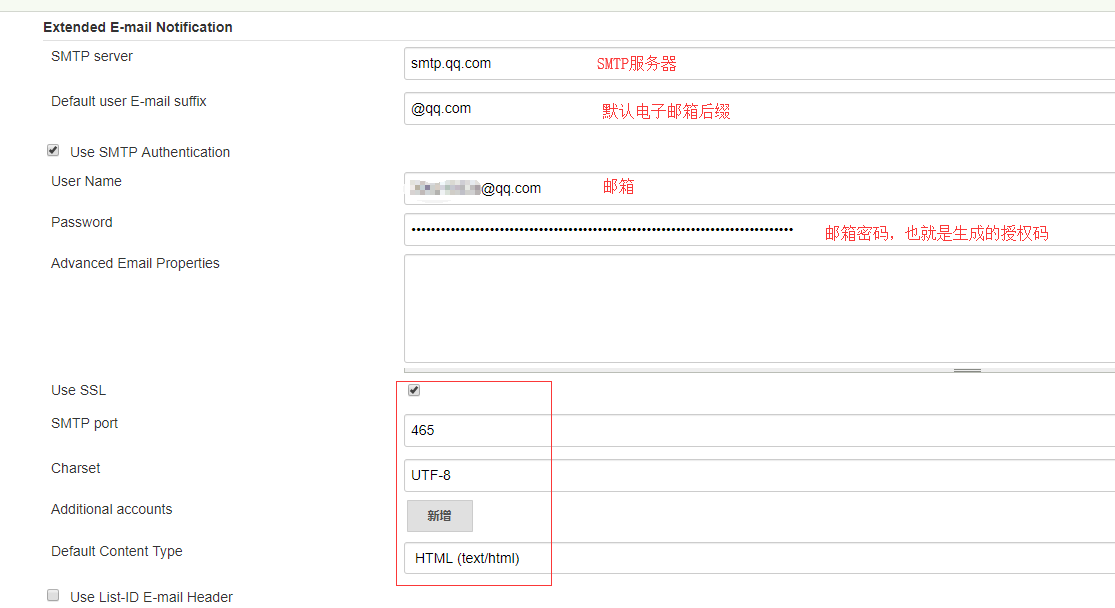
Task: Click the Use SSL label
Action: click(78, 390)
